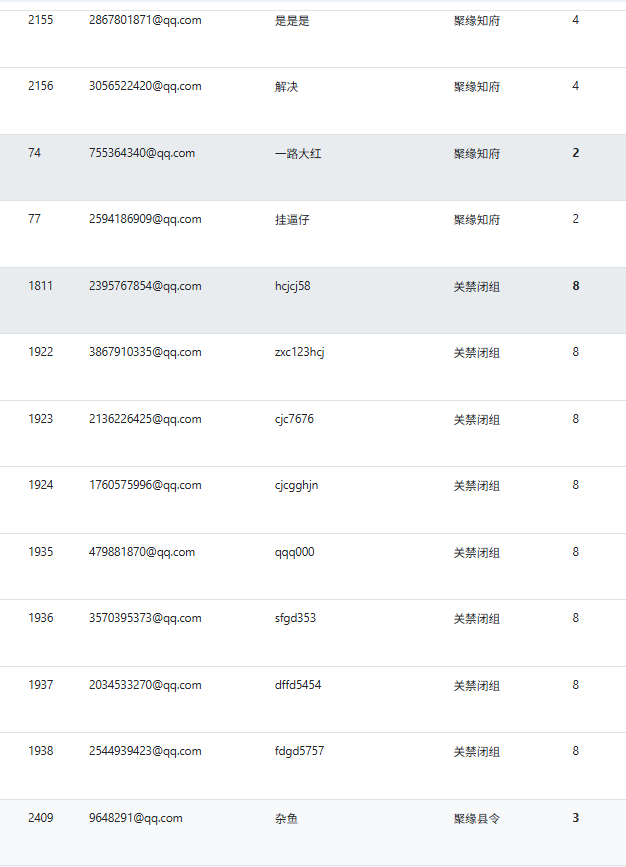Select the username cjc7676
626x867 pixels.
click(294, 419)
